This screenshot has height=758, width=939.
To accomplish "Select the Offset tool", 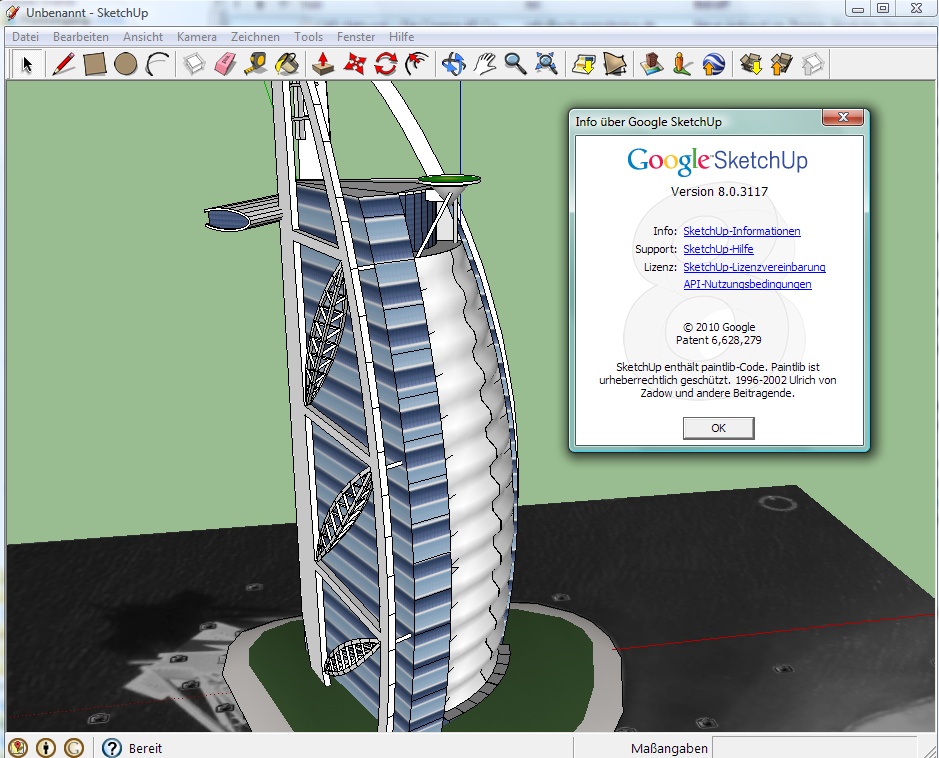I will click(417, 64).
